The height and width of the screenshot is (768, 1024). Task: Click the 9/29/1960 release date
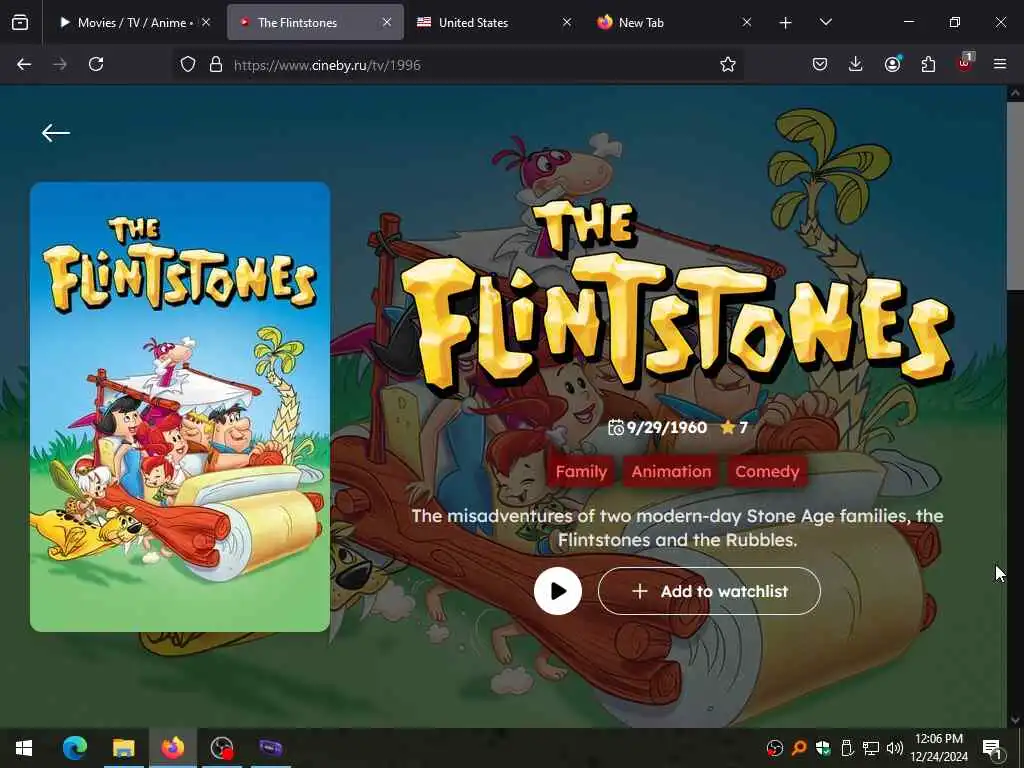(x=658, y=428)
